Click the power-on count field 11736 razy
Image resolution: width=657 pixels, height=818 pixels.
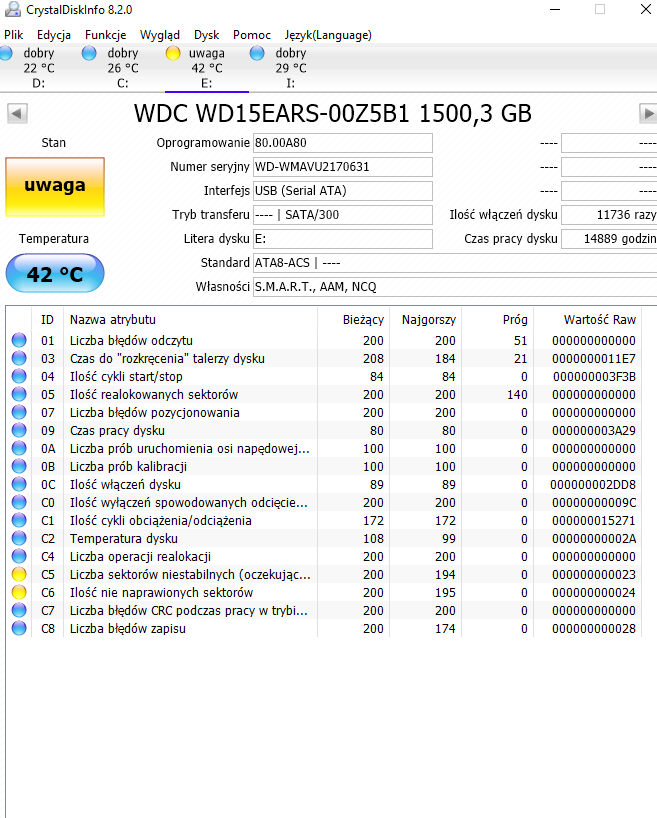(609, 215)
